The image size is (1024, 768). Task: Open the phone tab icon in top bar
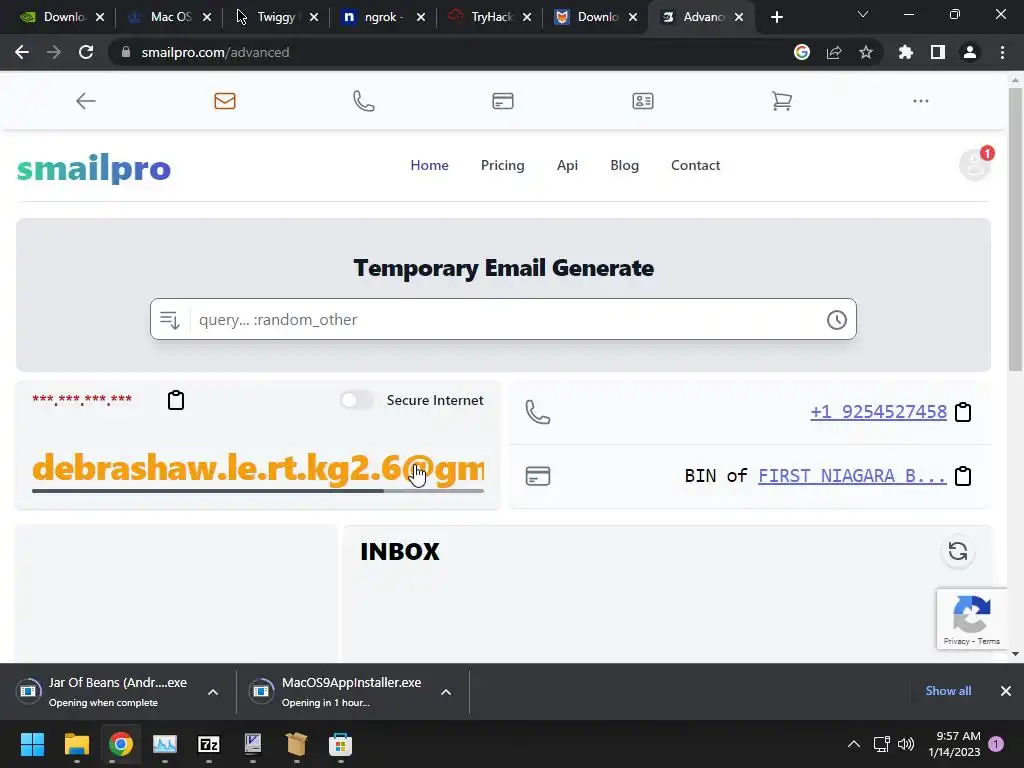coord(364,101)
